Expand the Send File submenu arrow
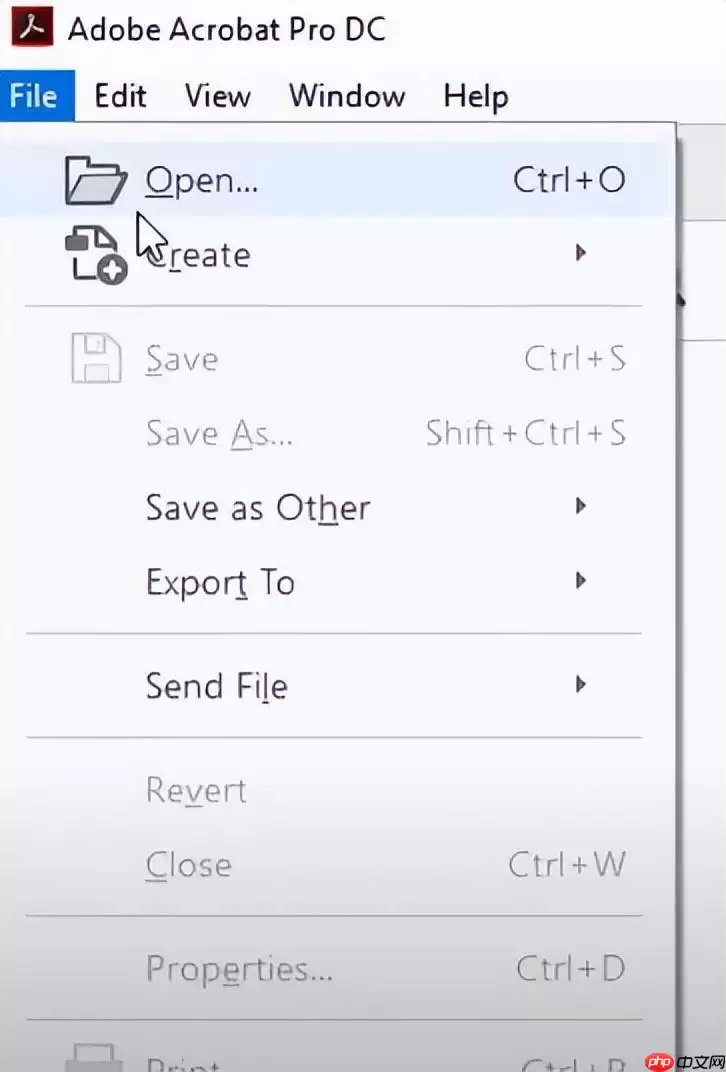The height and width of the screenshot is (1072, 726). (x=580, y=684)
